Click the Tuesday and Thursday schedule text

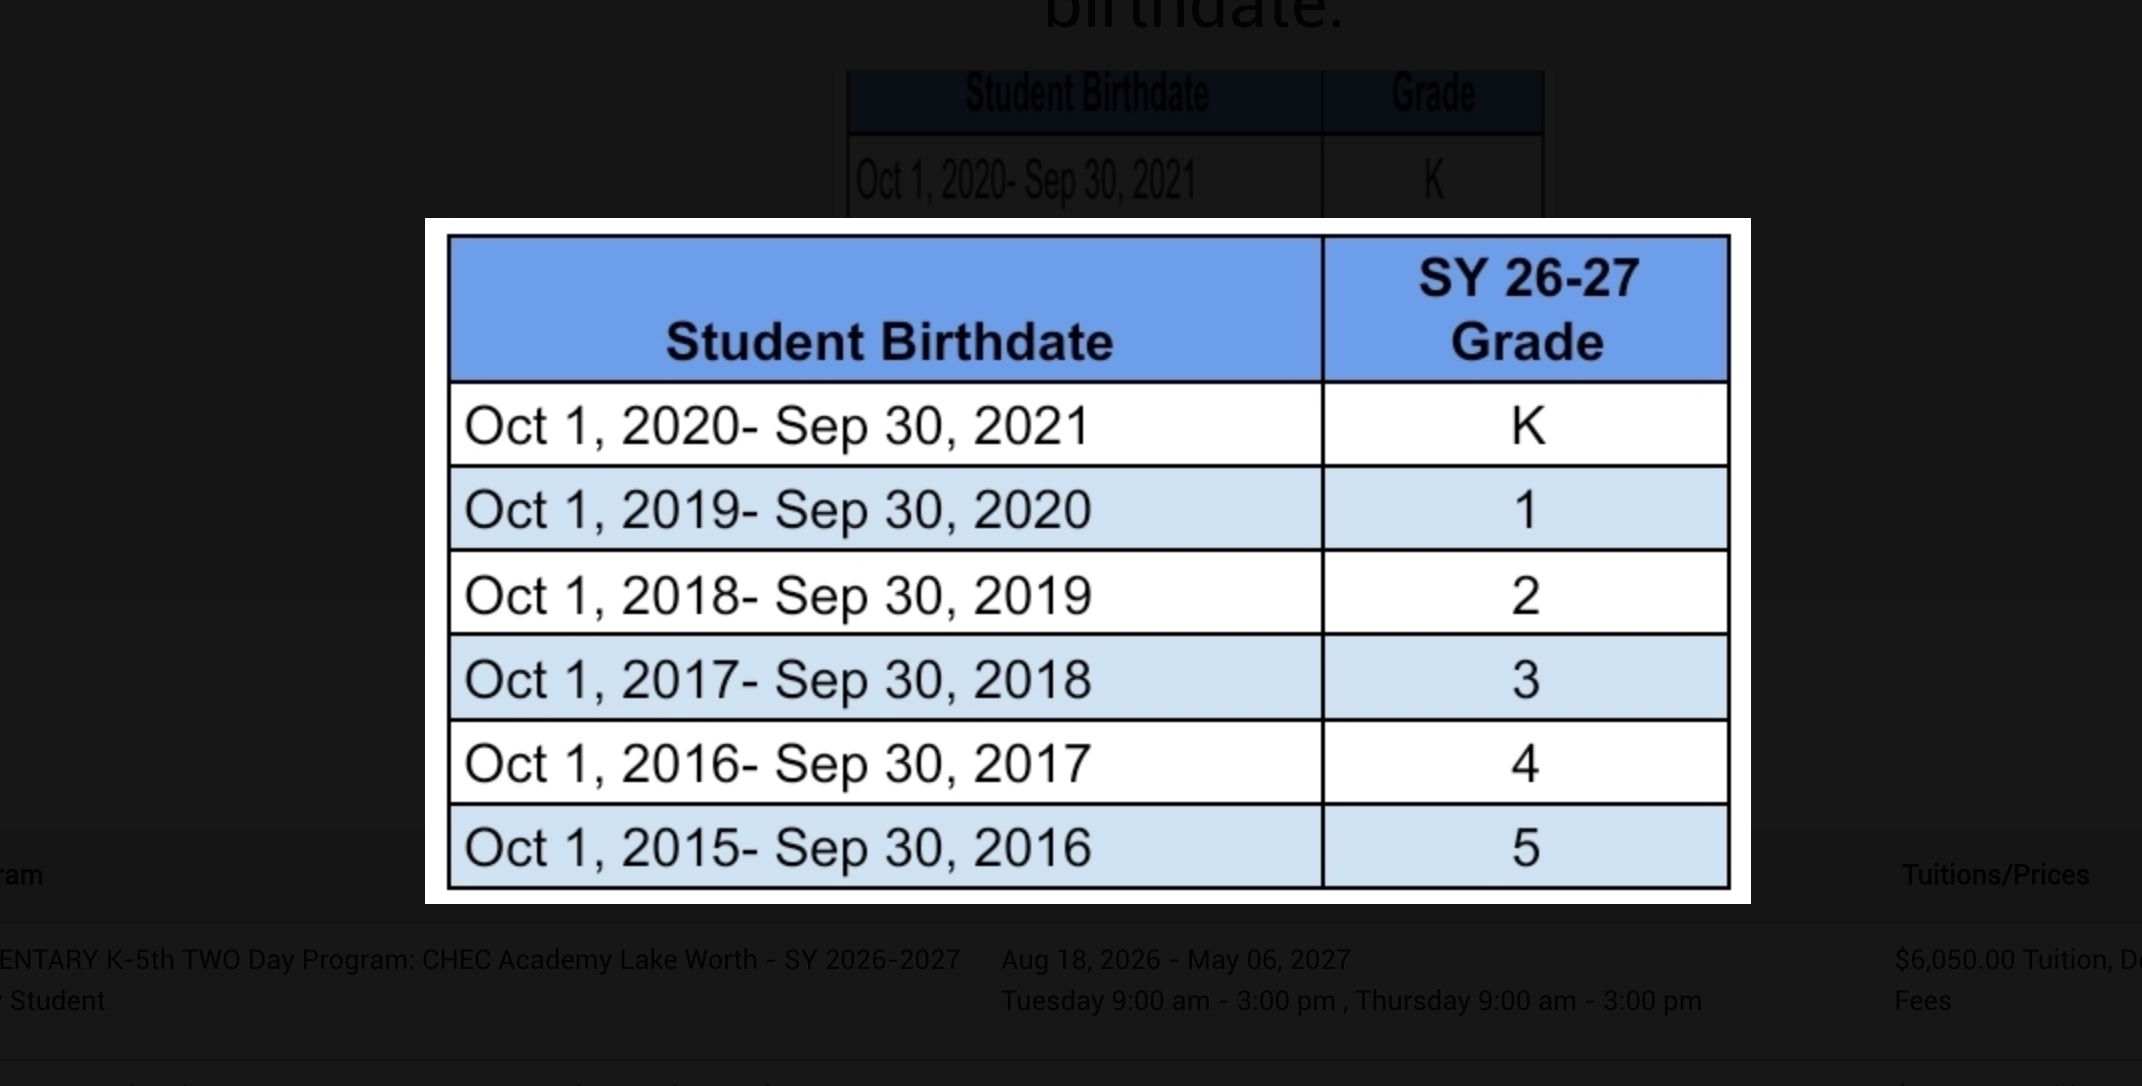1351,1001
